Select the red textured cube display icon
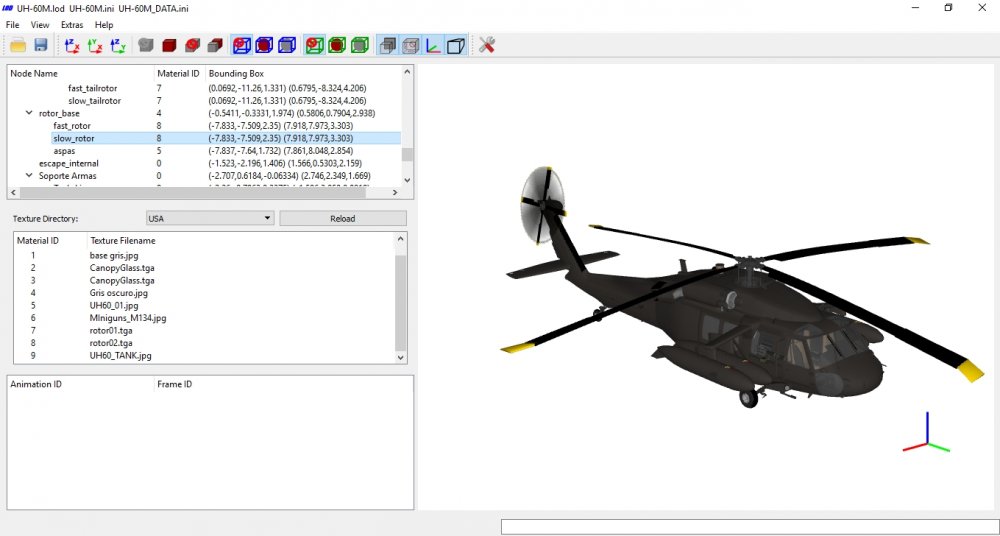 point(192,45)
